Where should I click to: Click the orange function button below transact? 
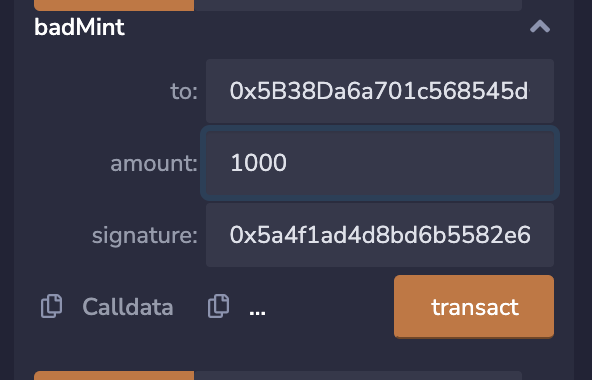114,375
